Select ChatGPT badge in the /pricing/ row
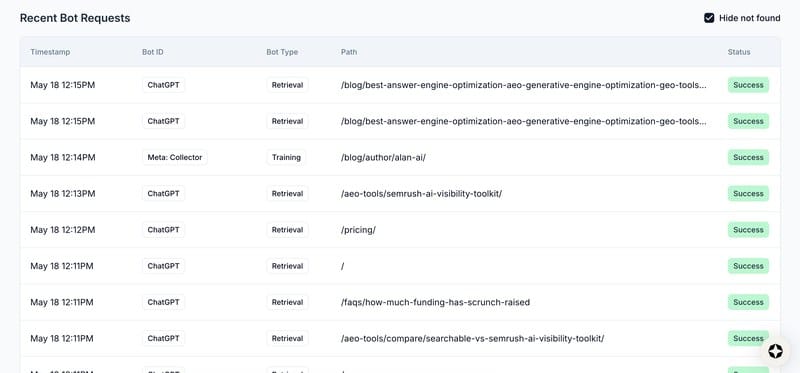This screenshot has height=373, width=800. point(163,230)
